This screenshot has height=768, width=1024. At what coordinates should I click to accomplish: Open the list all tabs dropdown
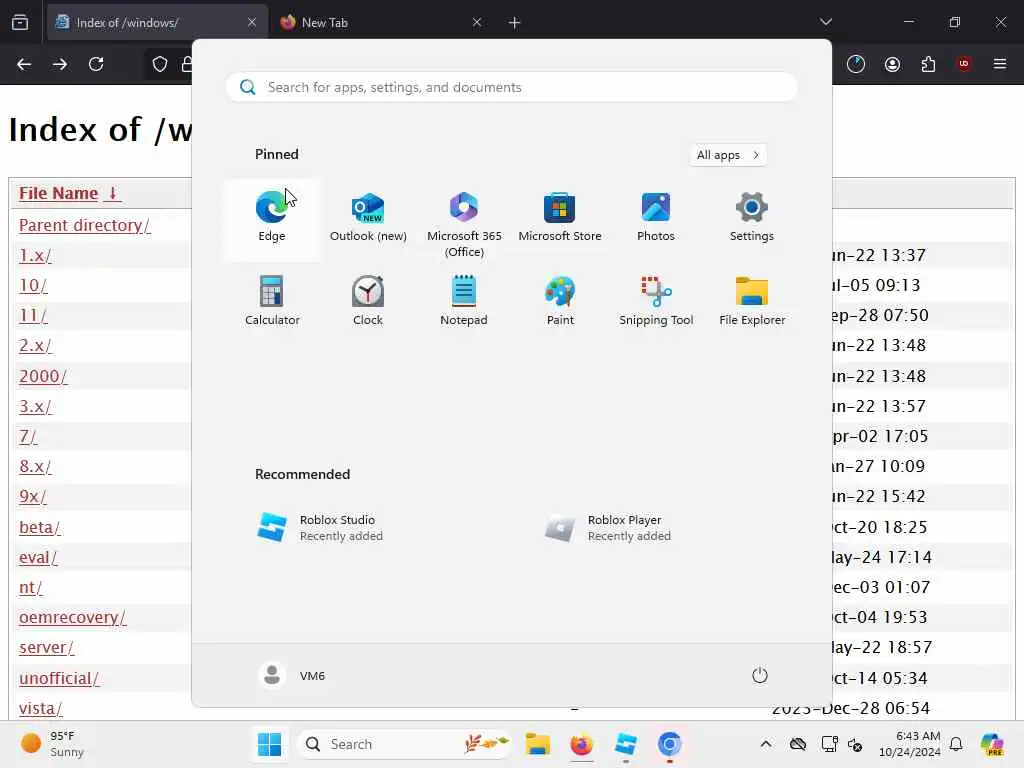pyautogui.click(x=825, y=22)
